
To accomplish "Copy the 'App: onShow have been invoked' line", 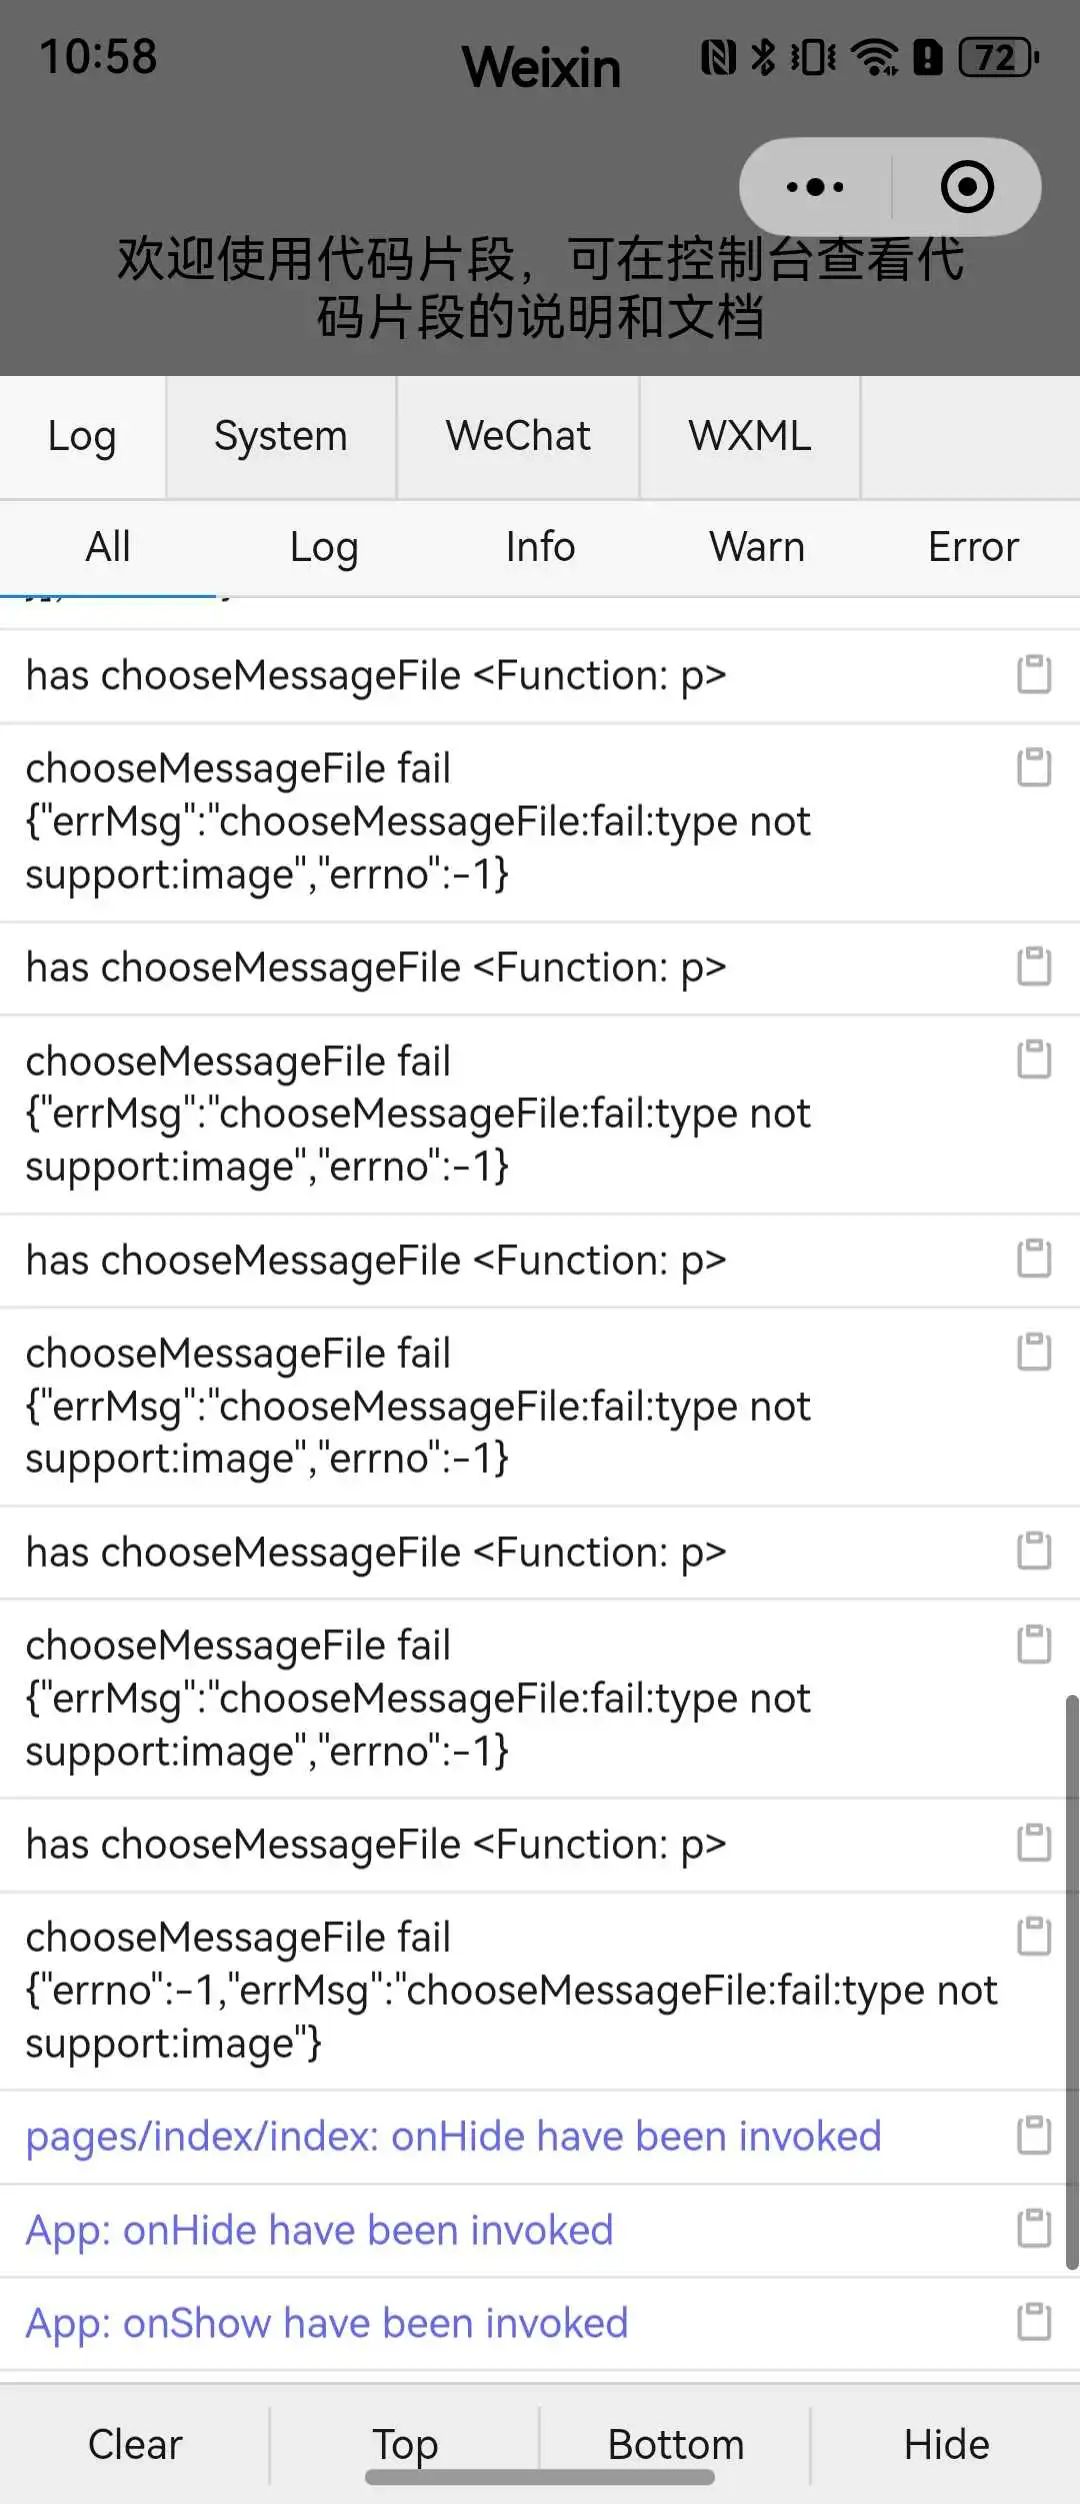I will pyautogui.click(x=1034, y=2322).
